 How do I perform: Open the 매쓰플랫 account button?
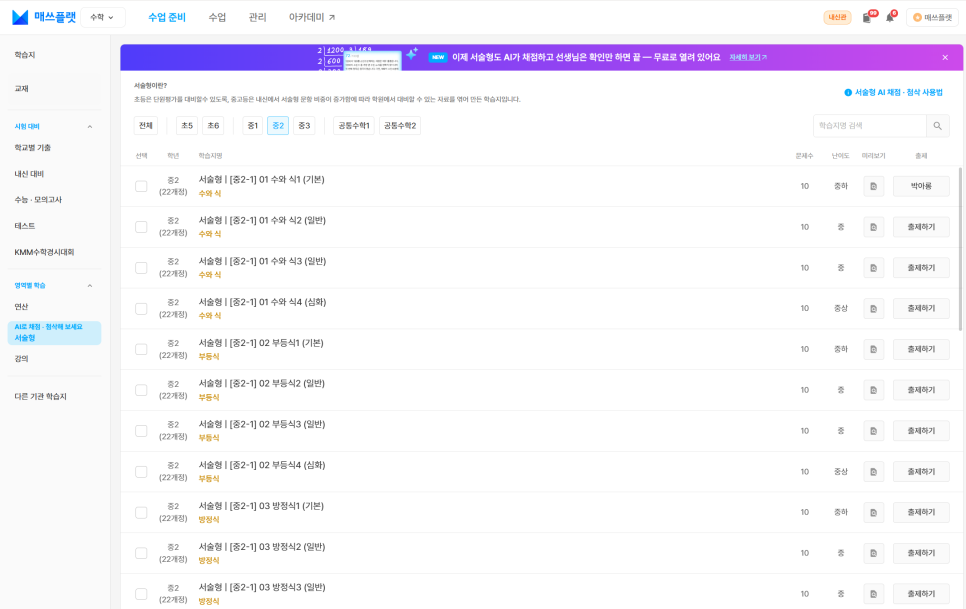coord(932,18)
